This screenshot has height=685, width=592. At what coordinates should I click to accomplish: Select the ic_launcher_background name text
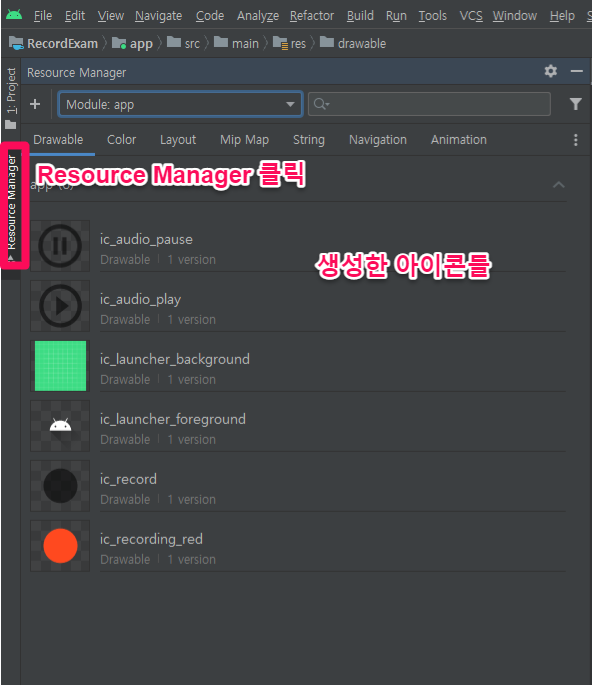click(x=175, y=359)
